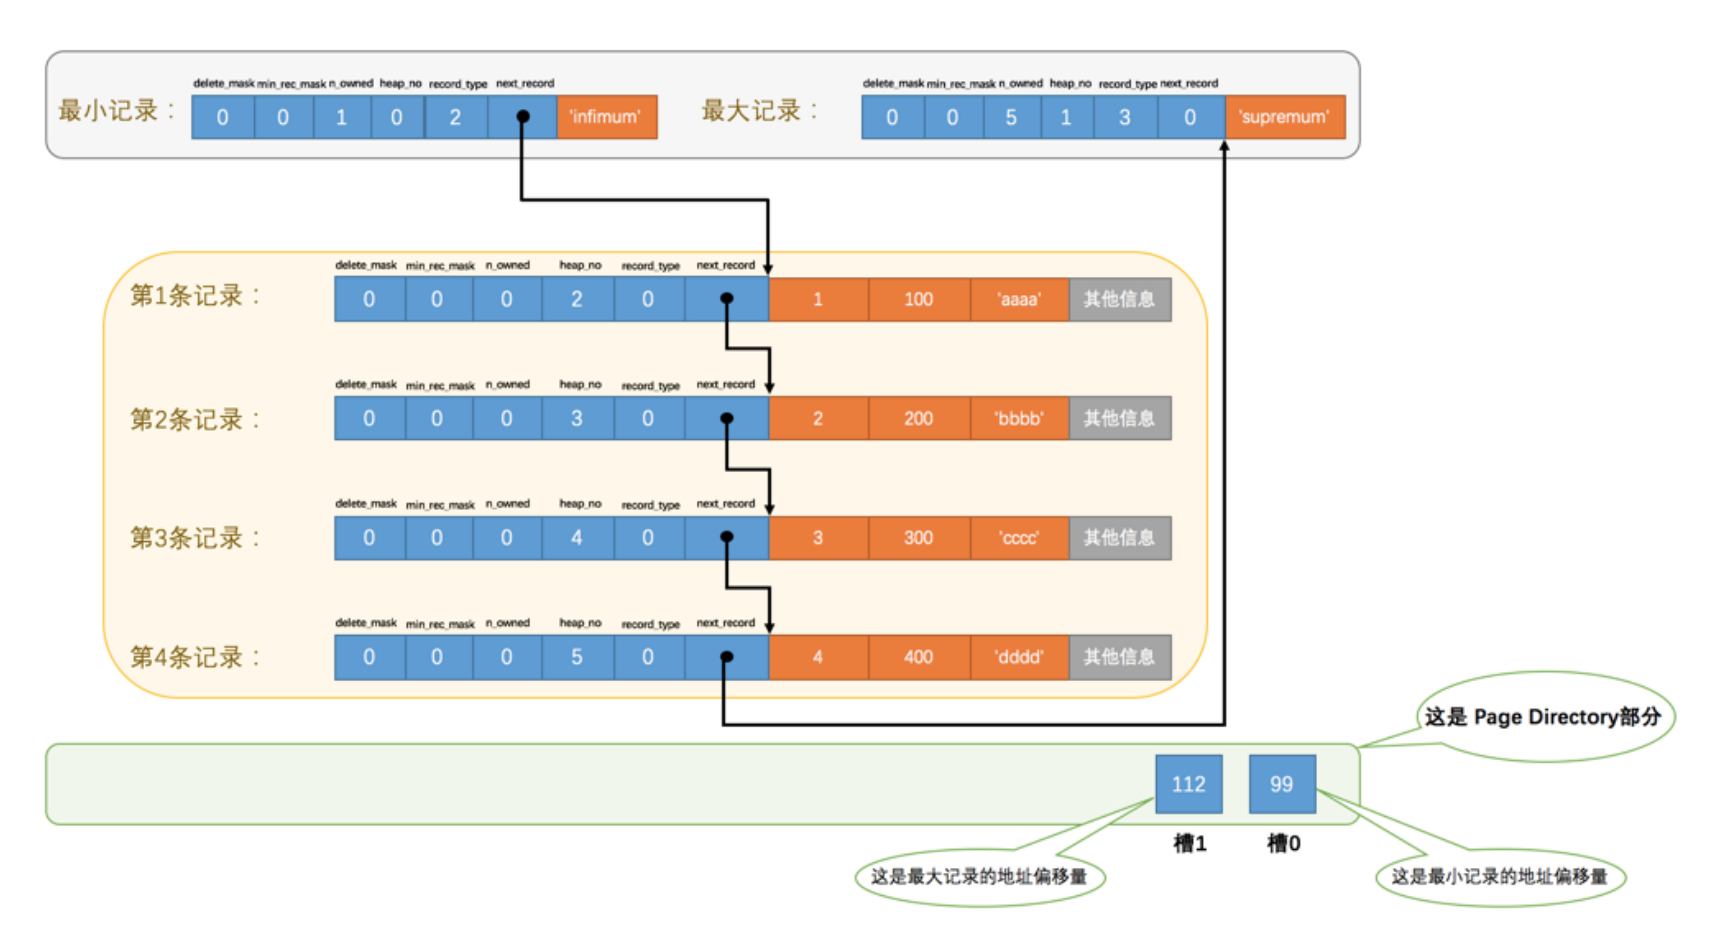Click primary key cell 3 in record 3
Viewport: 1717px width, 940px height.
click(818, 537)
